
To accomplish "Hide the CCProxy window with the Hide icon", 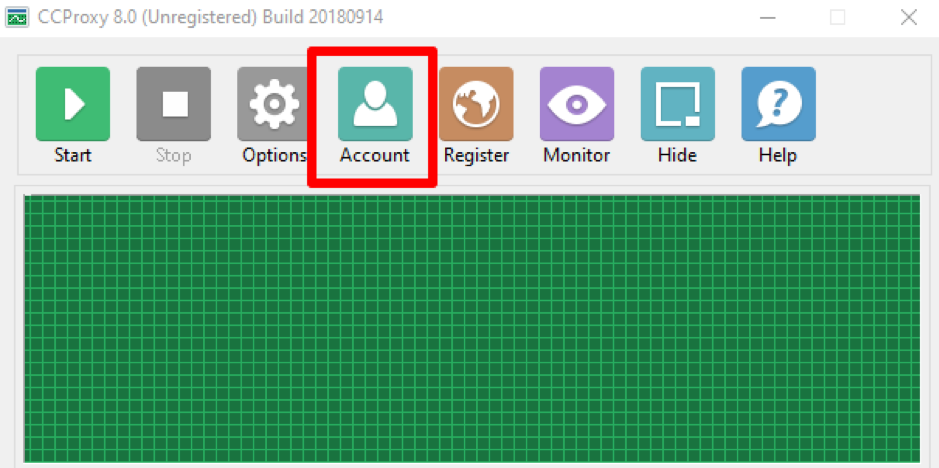I will (678, 104).
